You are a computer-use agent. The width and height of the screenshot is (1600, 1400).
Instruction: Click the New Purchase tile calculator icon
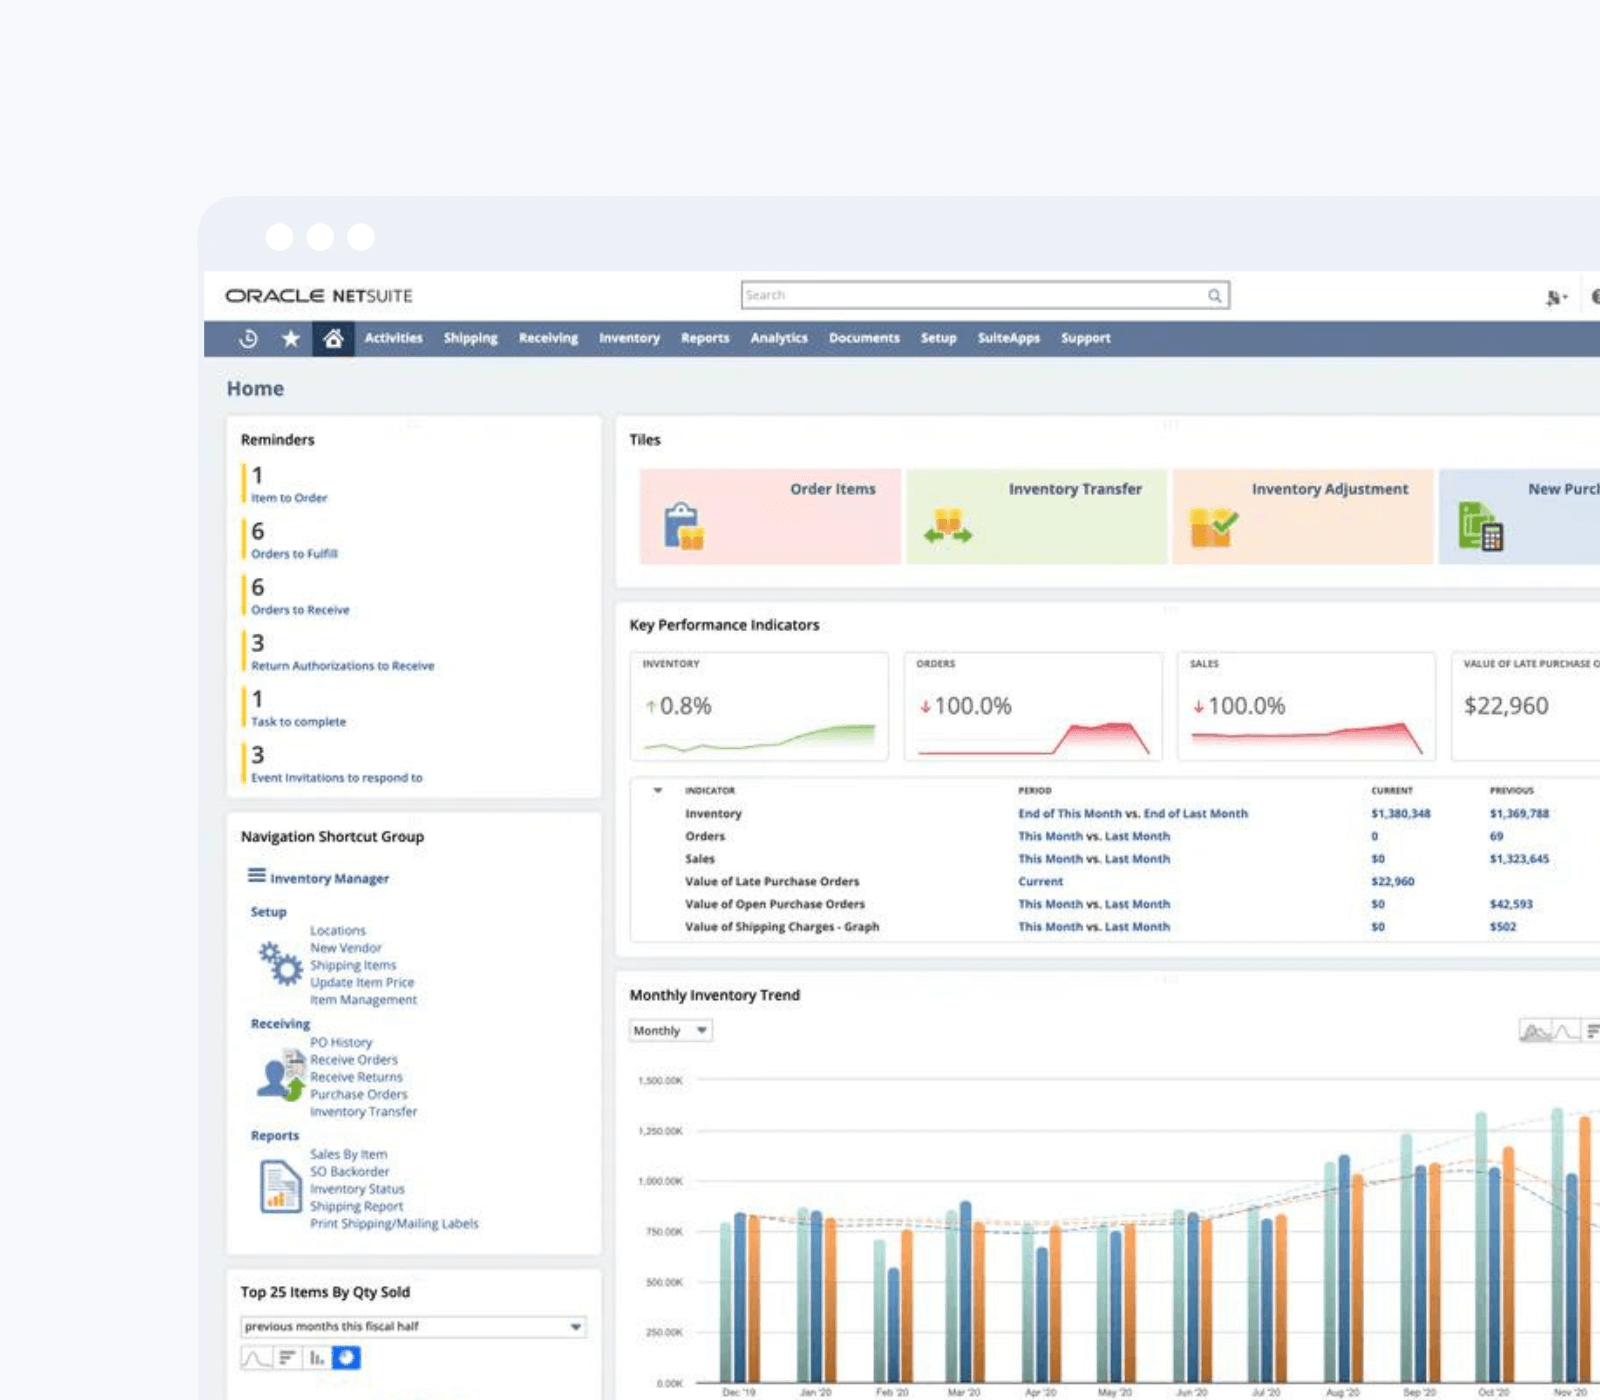click(x=1481, y=526)
